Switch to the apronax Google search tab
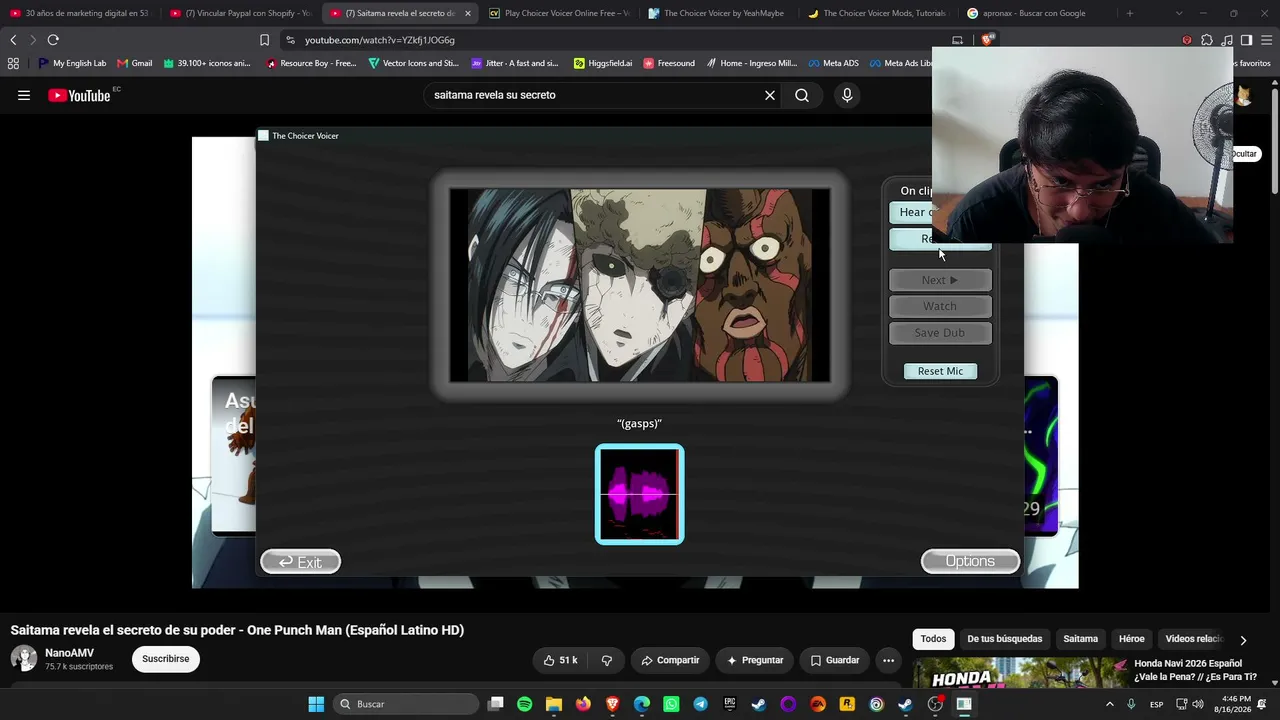Viewport: 1280px width, 720px height. coord(1037,13)
